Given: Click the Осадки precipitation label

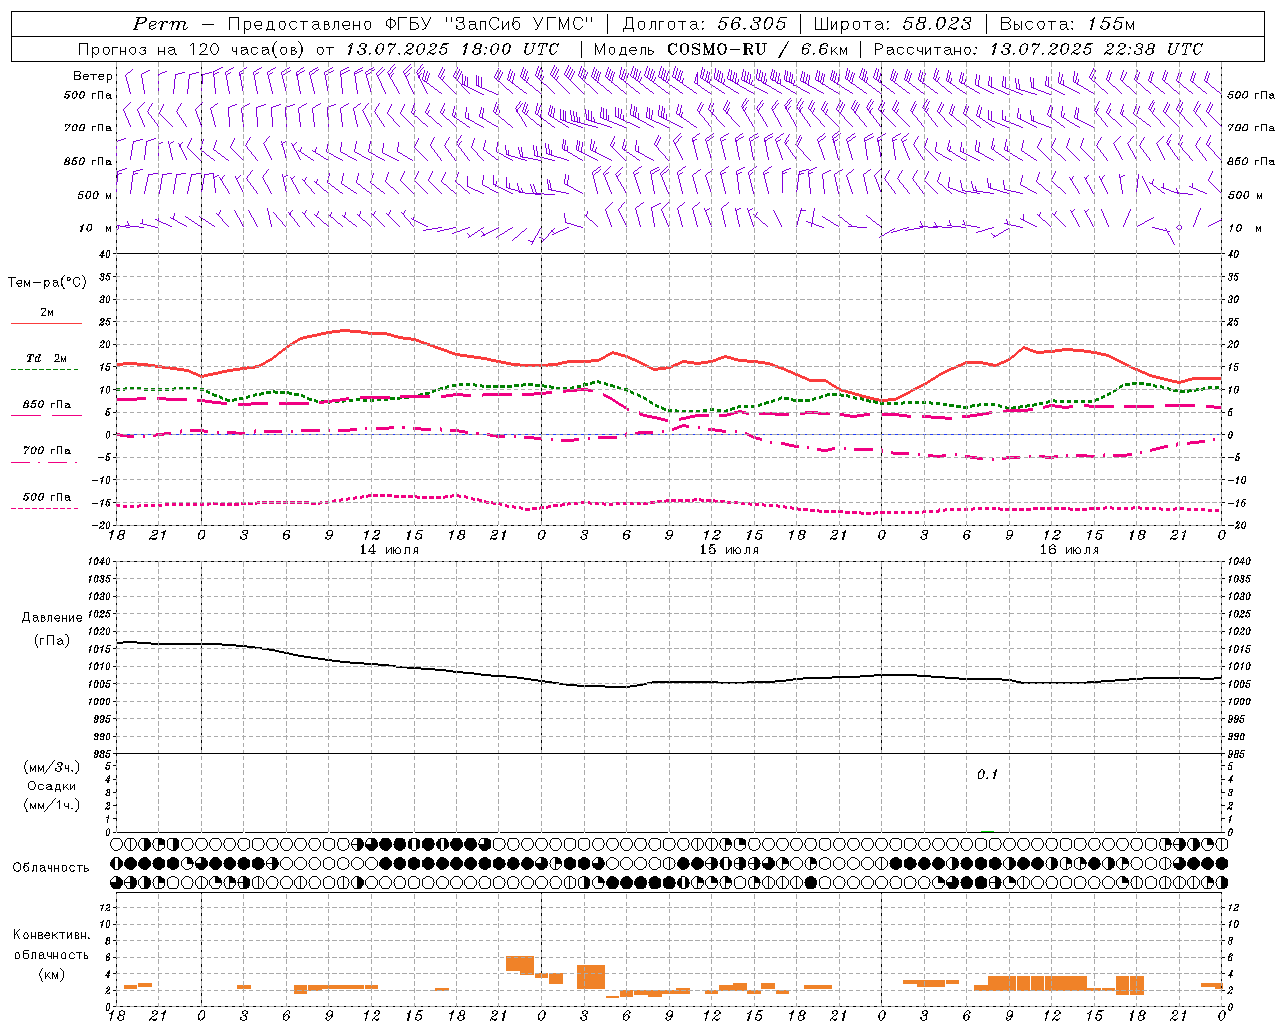Looking at the screenshot, I should (x=52, y=786).
